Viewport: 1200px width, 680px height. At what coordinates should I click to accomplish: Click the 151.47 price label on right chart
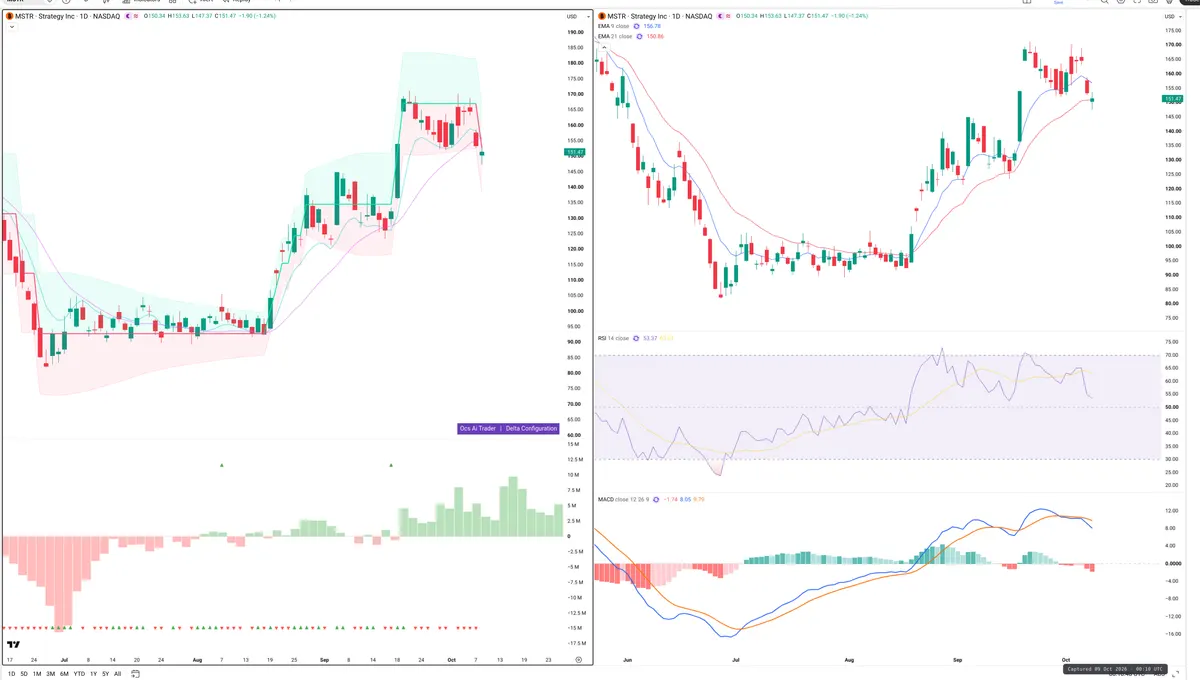1172,98
